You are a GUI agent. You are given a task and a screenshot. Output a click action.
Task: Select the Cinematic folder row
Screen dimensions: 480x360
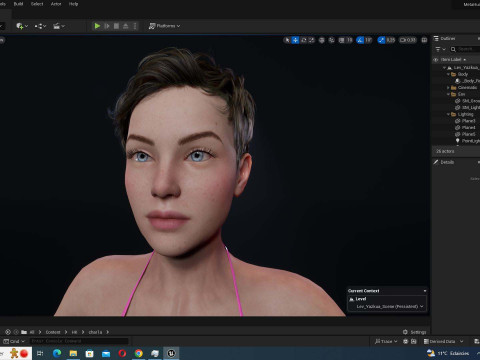coord(456,88)
